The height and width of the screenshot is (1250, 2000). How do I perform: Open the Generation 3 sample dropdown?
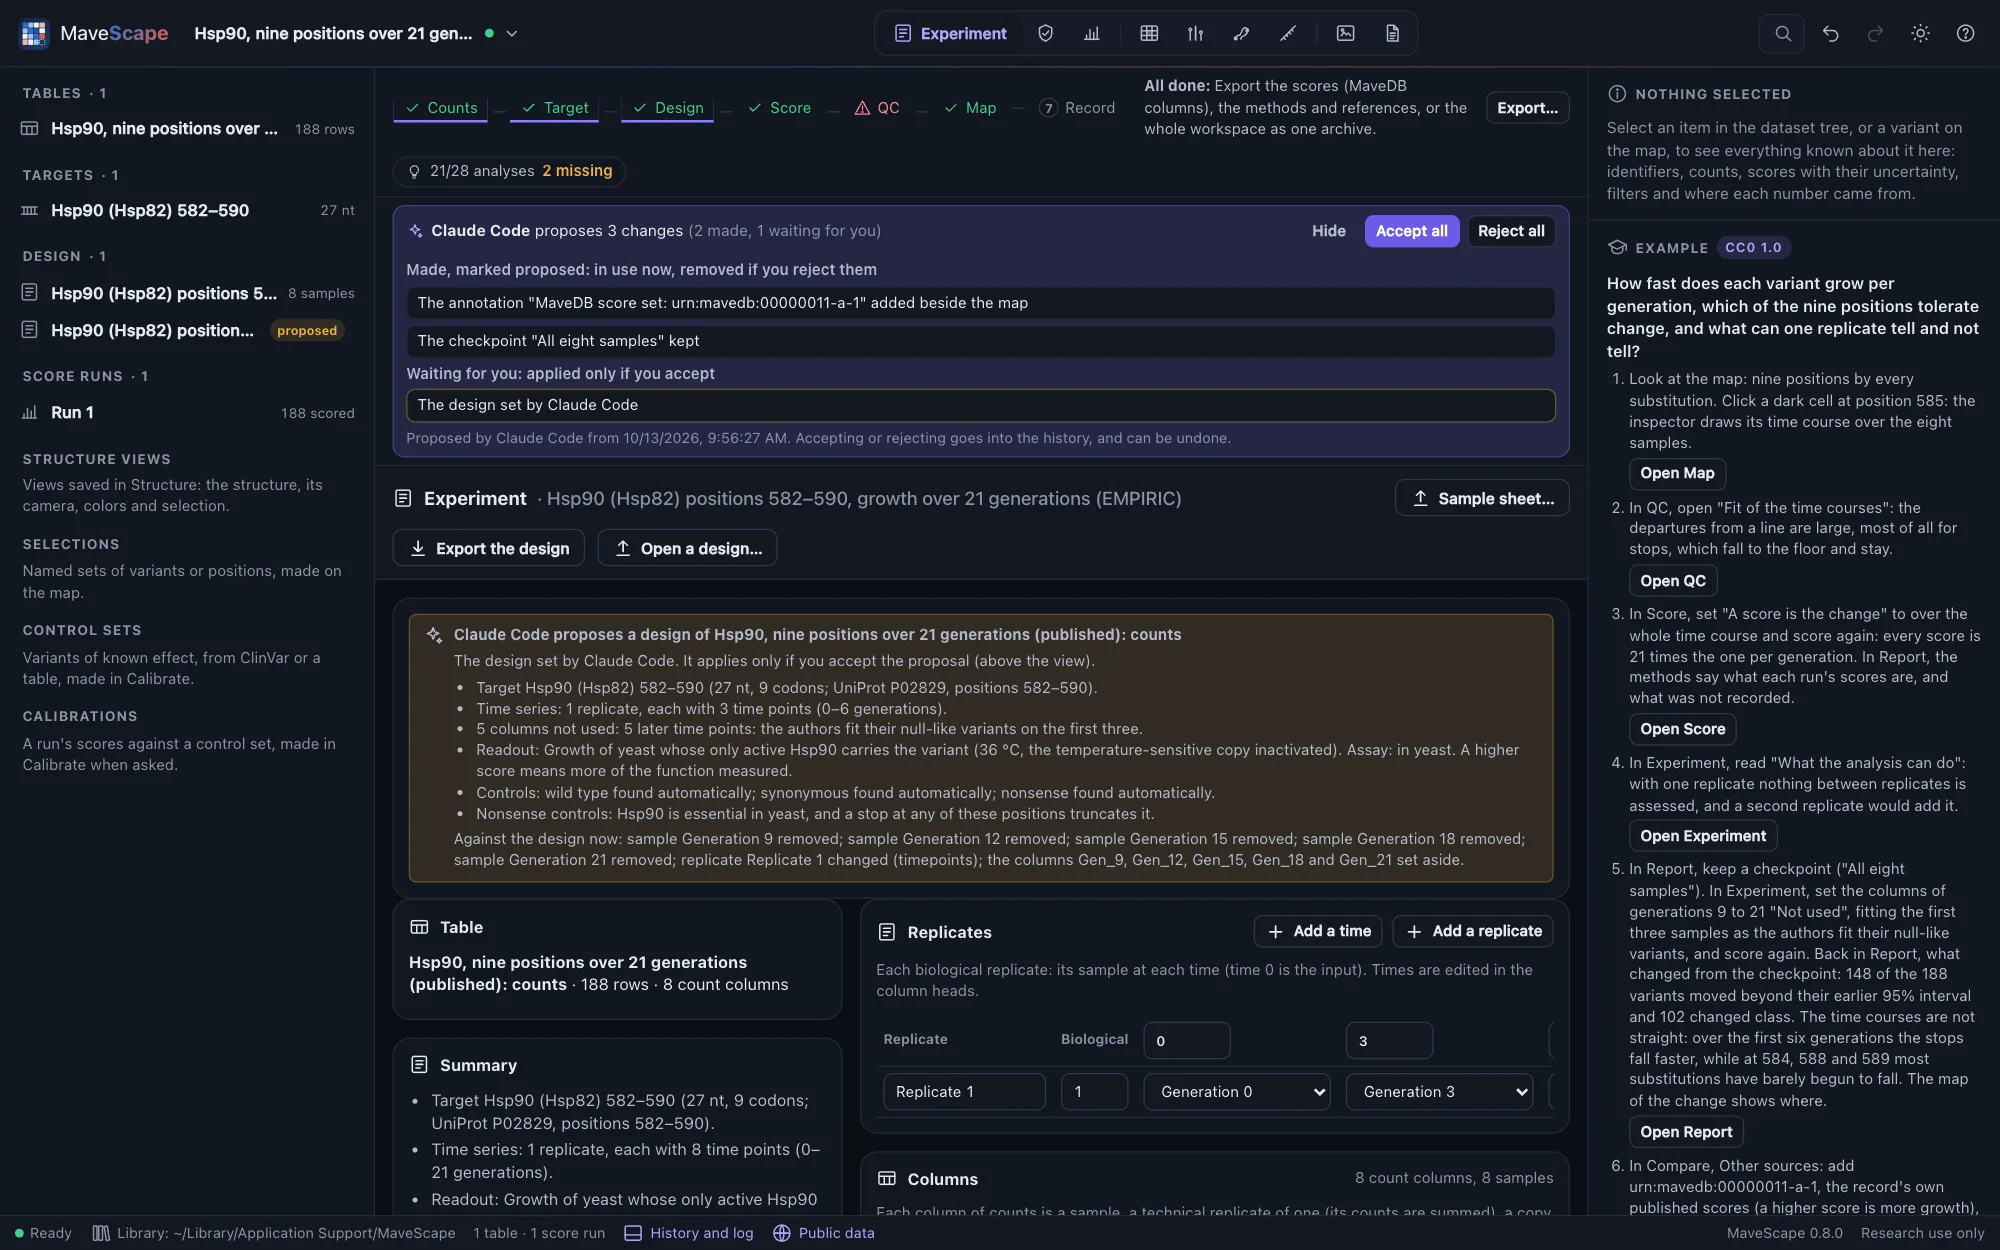[1440, 1092]
